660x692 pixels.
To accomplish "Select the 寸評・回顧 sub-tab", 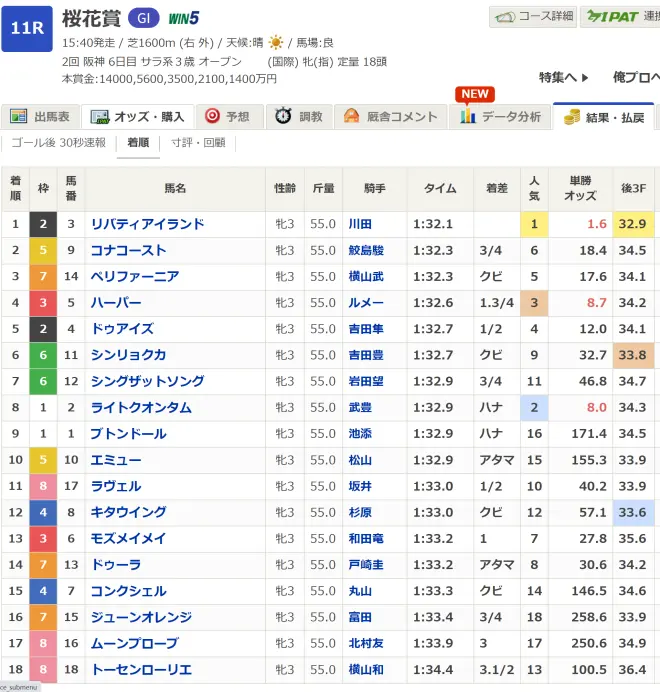I will 198,143.
